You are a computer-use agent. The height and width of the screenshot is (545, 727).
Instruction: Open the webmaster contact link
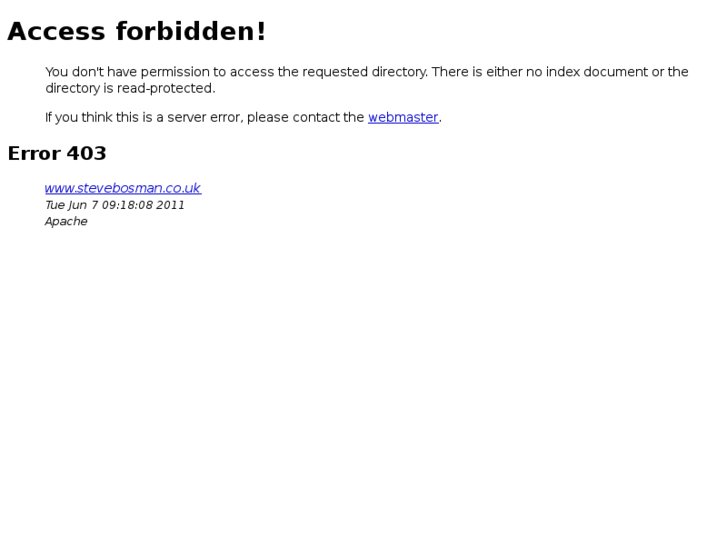click(x=403, y=117)
